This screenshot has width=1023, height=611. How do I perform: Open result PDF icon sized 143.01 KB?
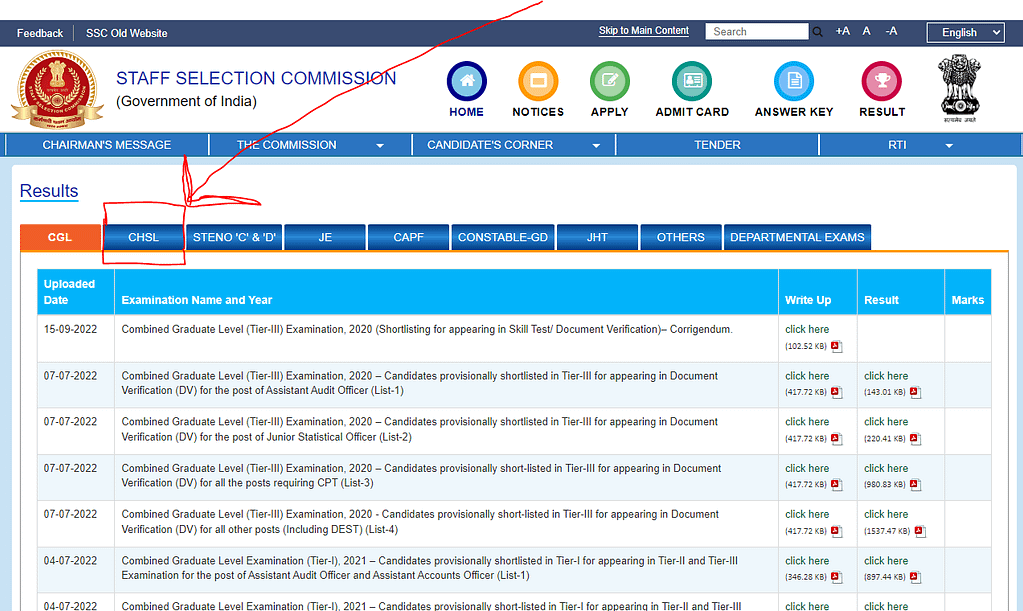[915, 393]
